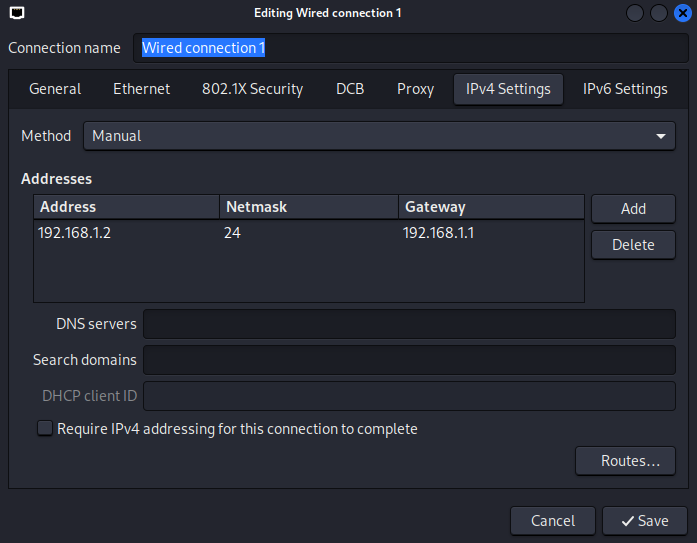
Task: Close the dialog with the blue X button
Action: (x=682, y=13)
